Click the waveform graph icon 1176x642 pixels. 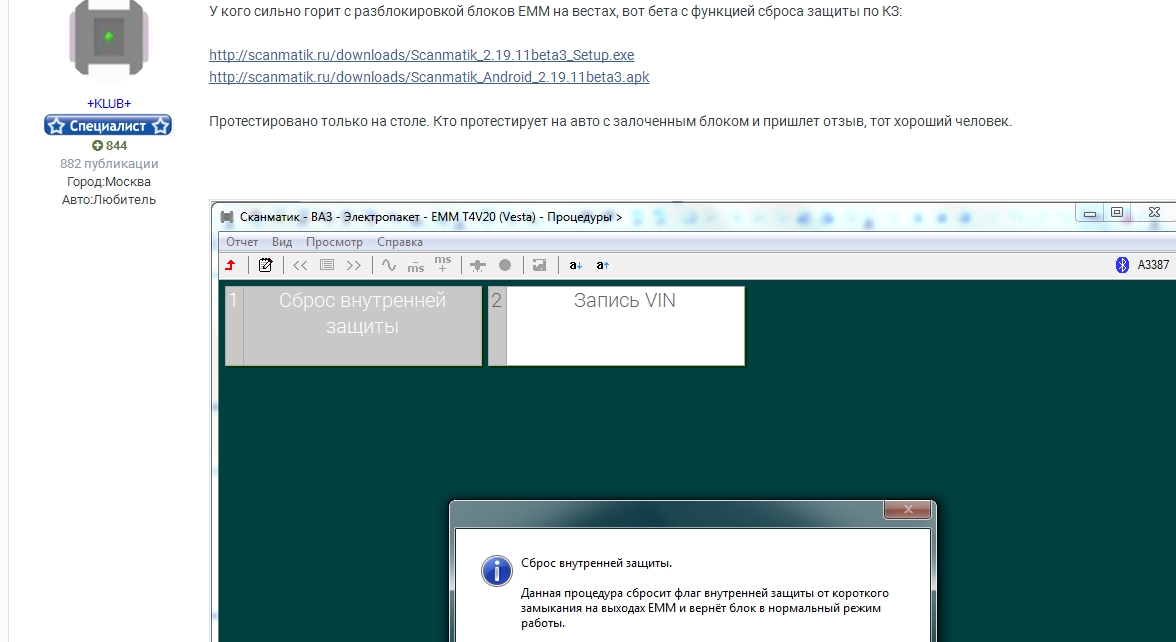pos(388,265)
